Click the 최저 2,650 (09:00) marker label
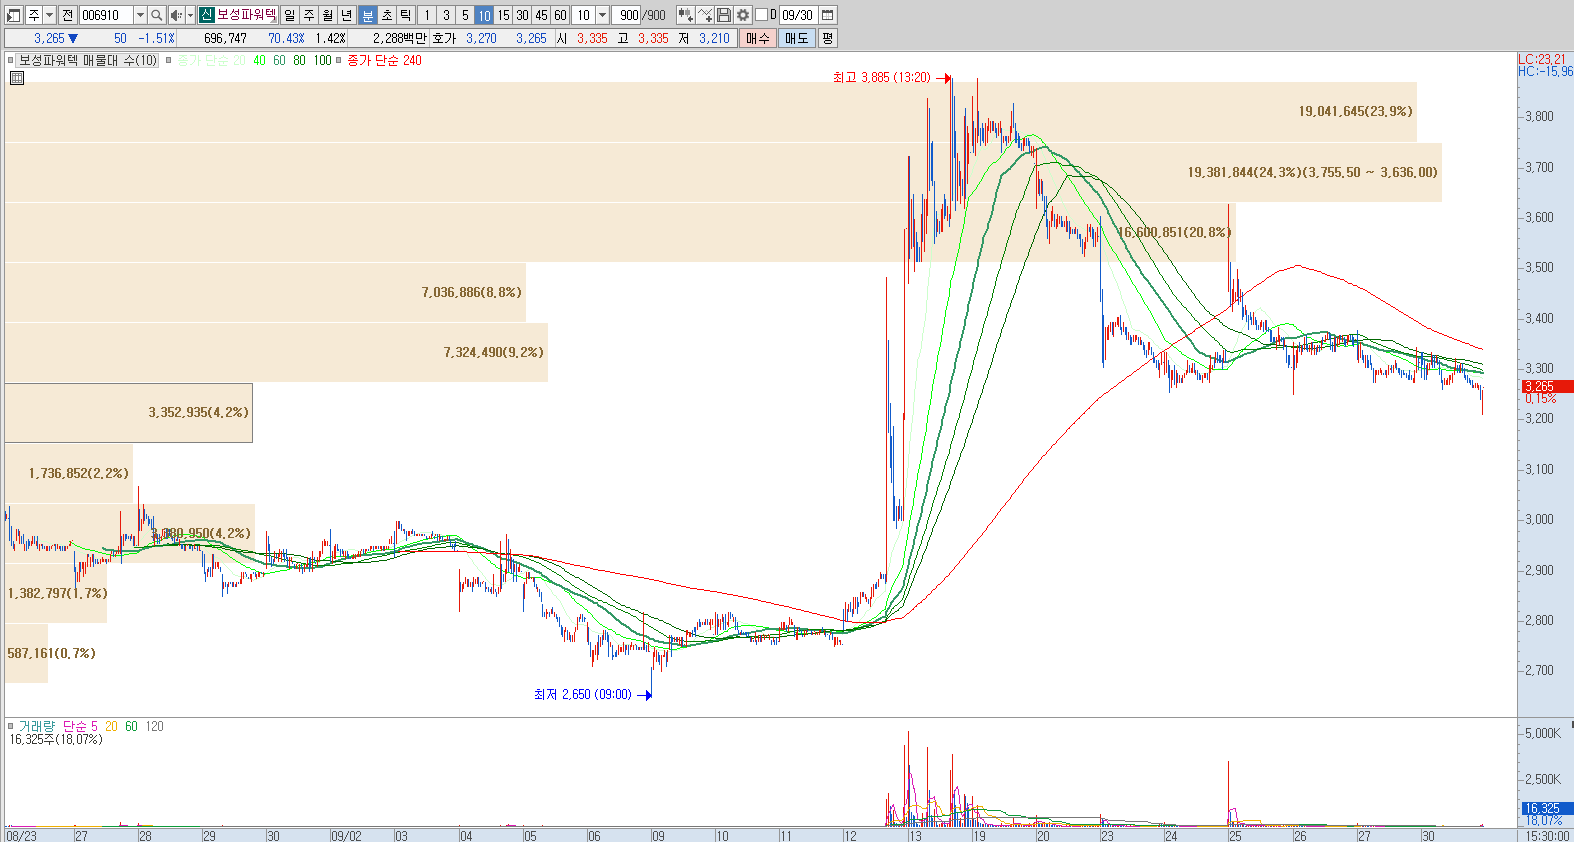Screen dimensions: 1574x842 [582, 694]
